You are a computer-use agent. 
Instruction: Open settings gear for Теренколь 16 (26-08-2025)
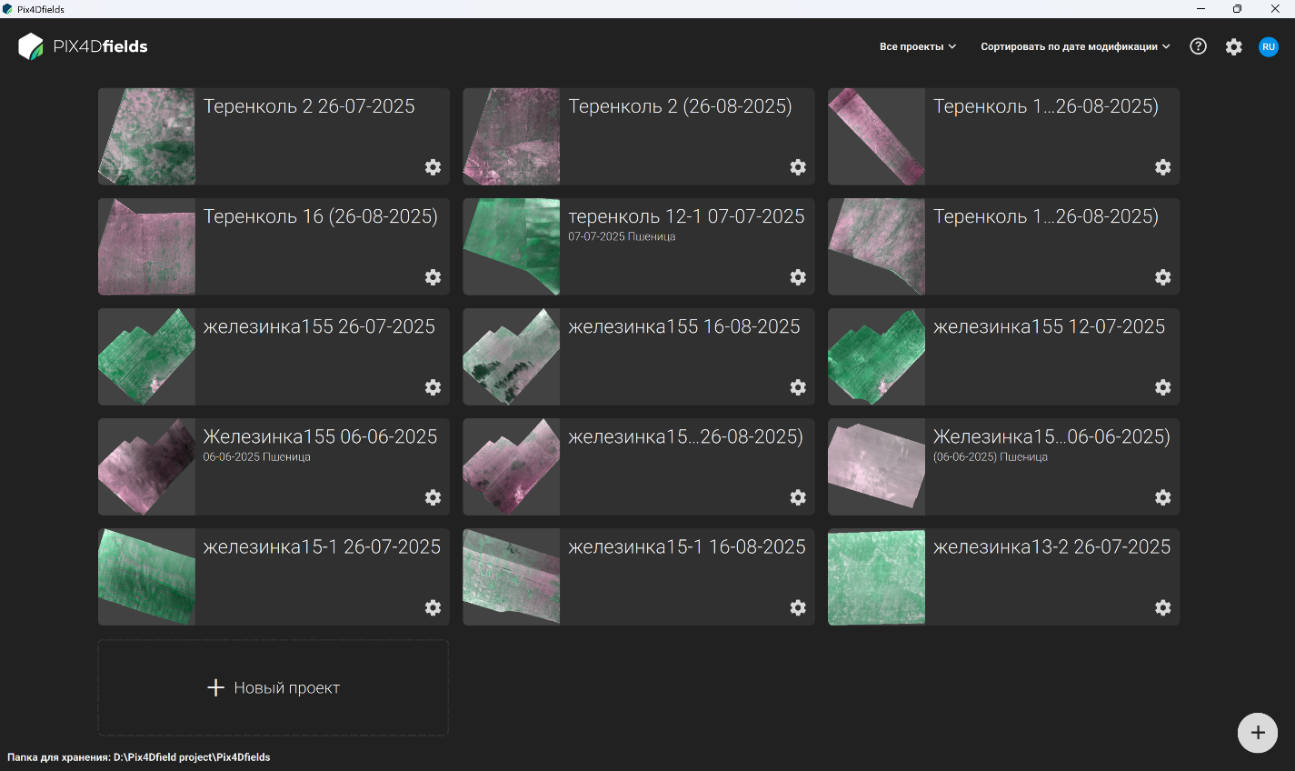(x=433, y=277)
